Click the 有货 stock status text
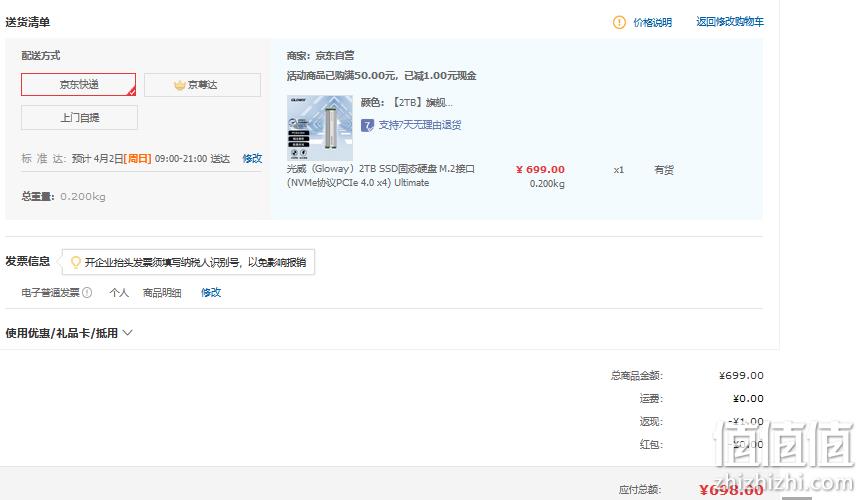This screenshot has width=863, height=500. click(664, 170)
